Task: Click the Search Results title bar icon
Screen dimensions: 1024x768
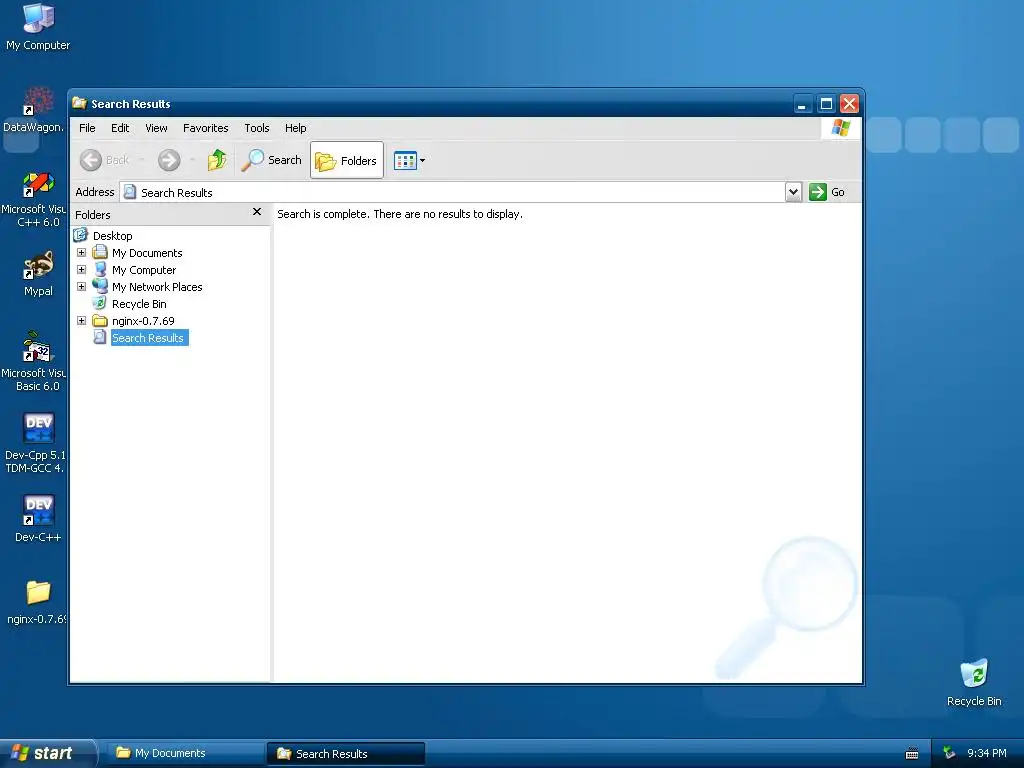Action: click(x=80, y=103)
